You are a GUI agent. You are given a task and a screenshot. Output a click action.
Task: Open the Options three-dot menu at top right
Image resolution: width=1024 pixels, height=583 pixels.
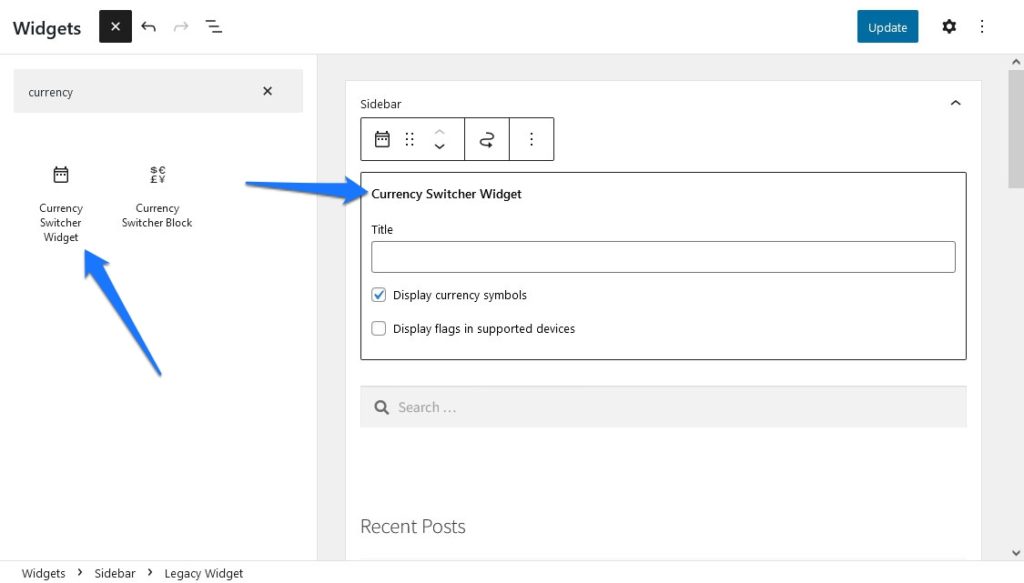pyautogui.click(x=982, y=27)
